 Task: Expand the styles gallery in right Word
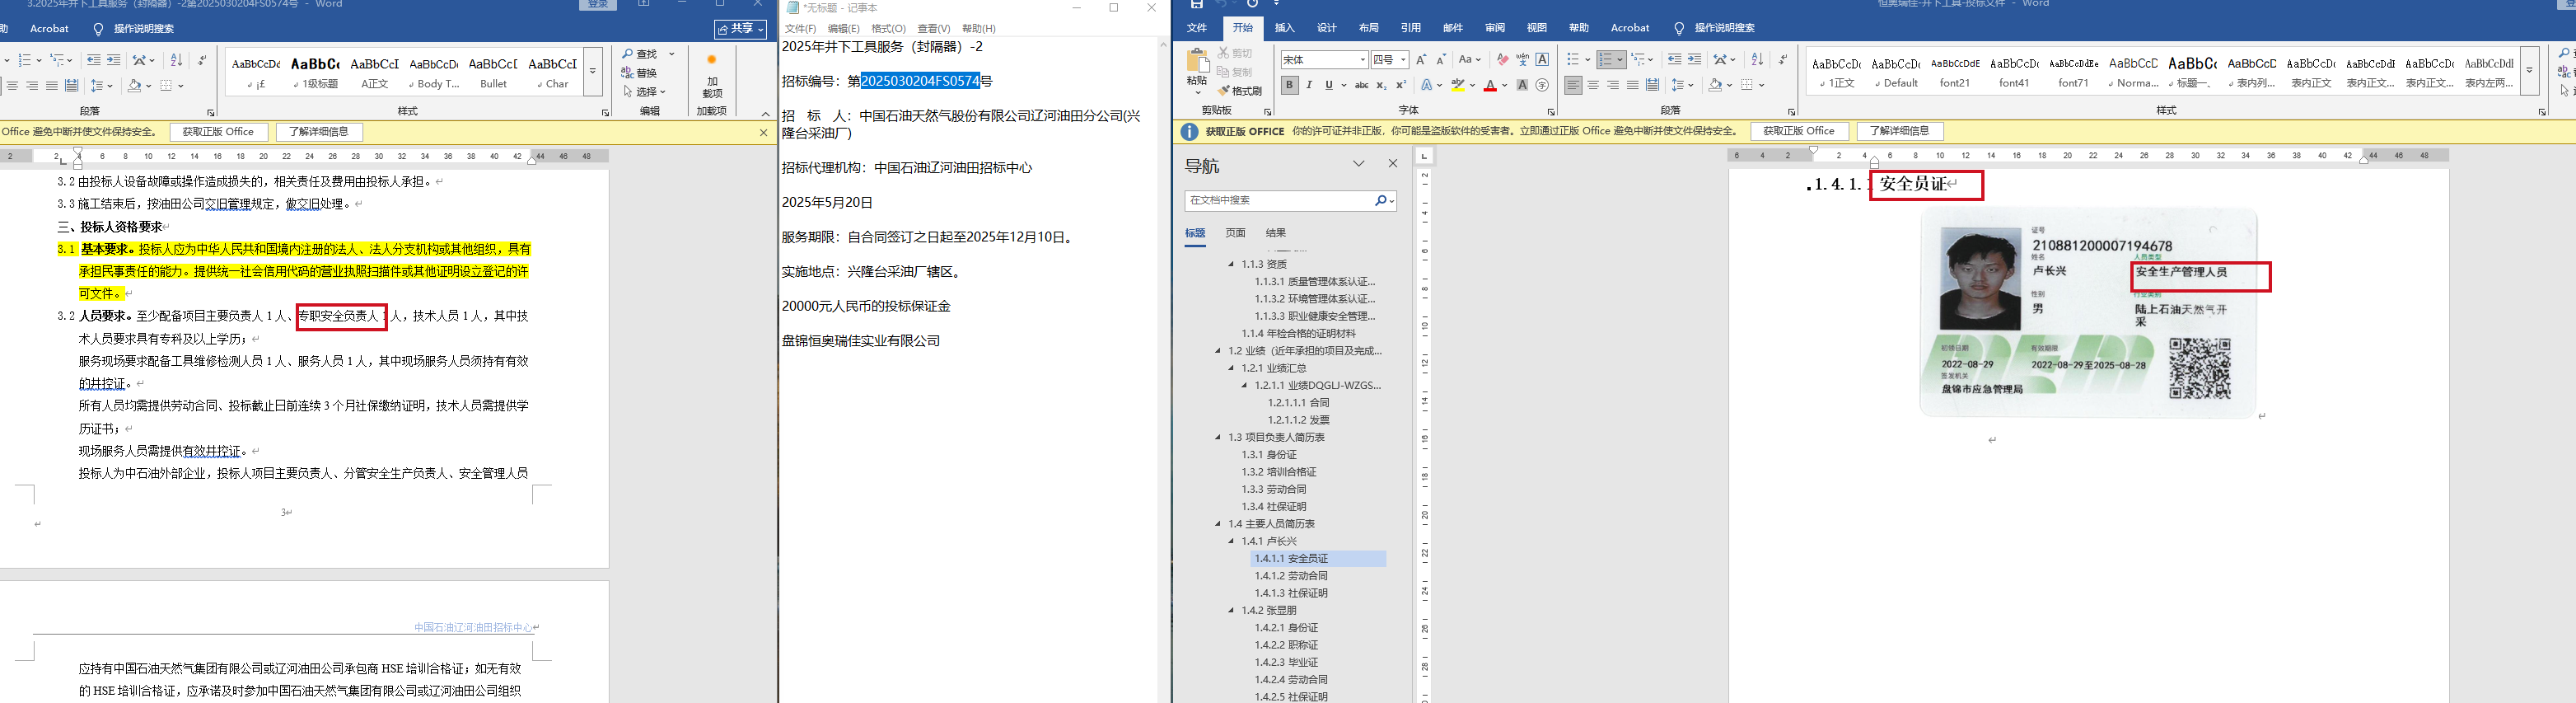tap(2529, 71)
